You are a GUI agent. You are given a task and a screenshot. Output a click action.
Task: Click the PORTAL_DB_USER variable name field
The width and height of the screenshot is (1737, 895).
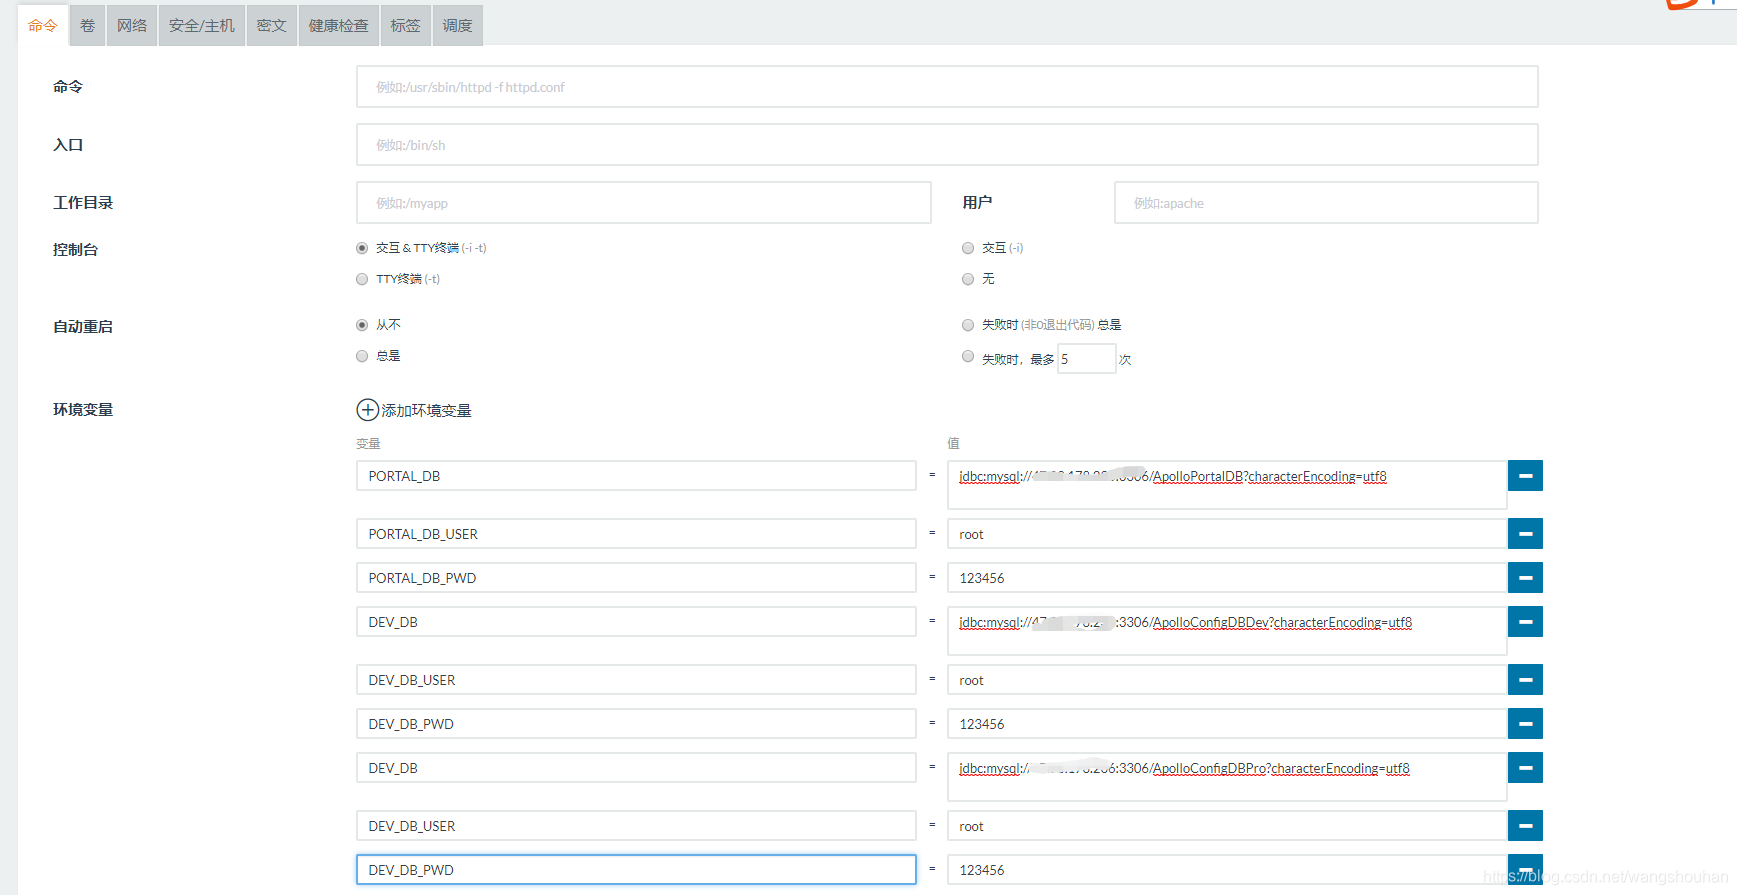(636, 534)
